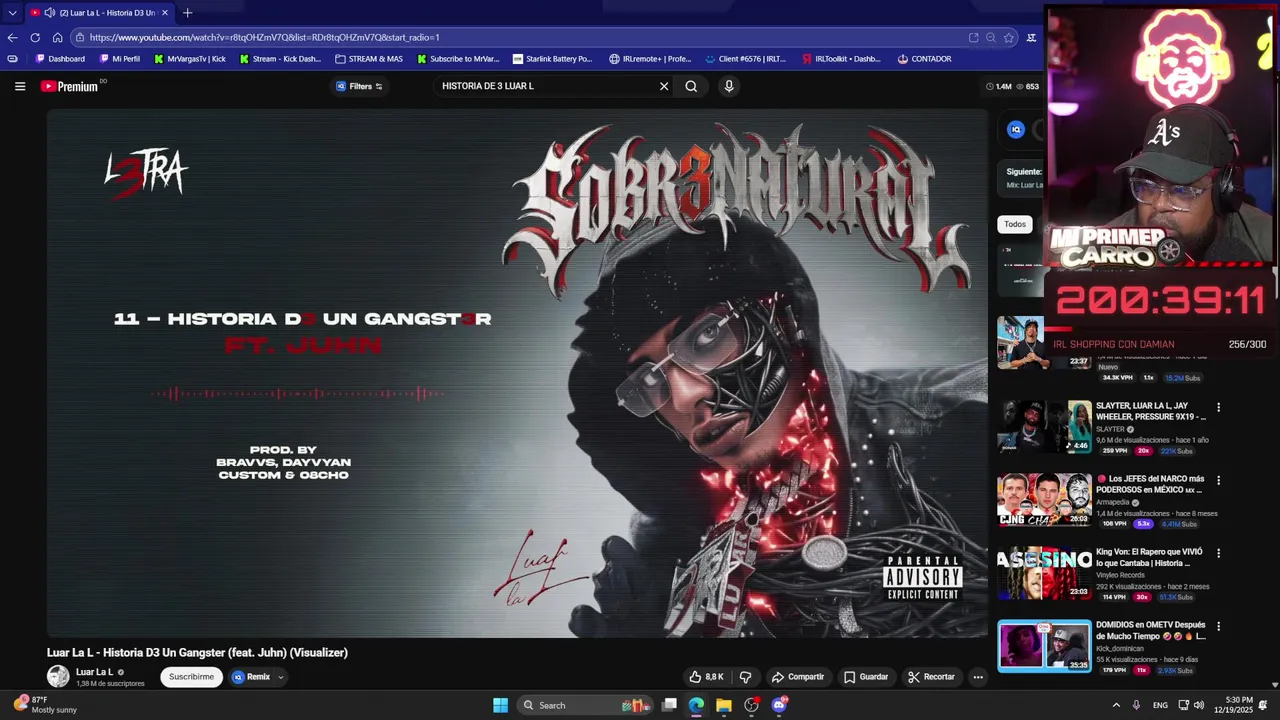Image resolution: width=1280 pixels, height=720 pixels.
Task: Like the video with 8,8 K thumbs up
Action: point(706,677)
